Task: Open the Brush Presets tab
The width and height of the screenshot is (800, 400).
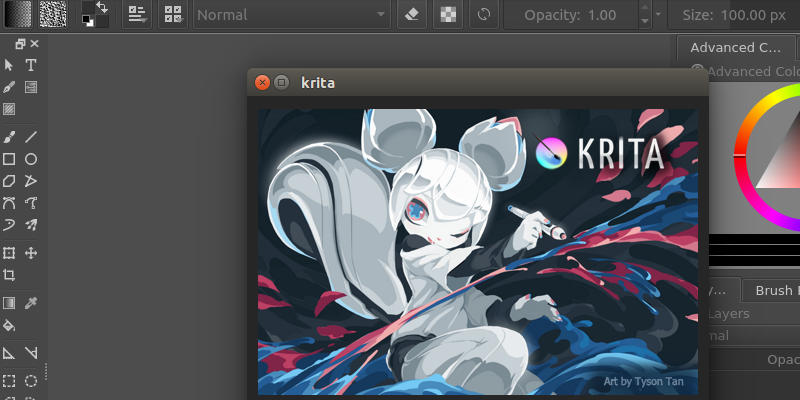Action: coord(771,290)
